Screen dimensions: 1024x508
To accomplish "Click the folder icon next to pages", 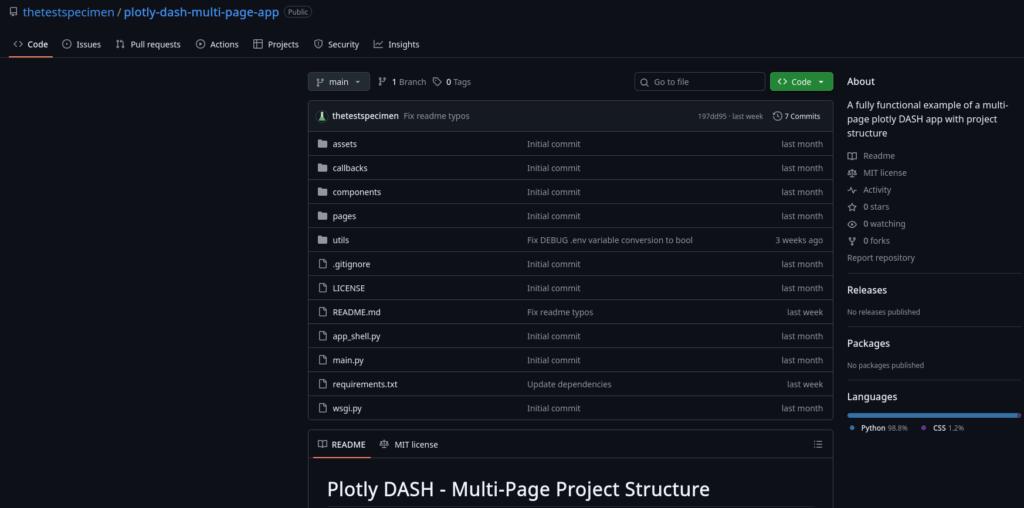I will tap(322, 216).
